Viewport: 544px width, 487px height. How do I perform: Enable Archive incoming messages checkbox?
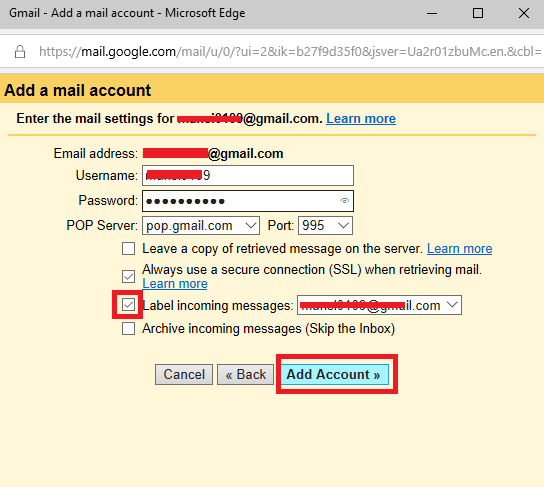(128, 328)
